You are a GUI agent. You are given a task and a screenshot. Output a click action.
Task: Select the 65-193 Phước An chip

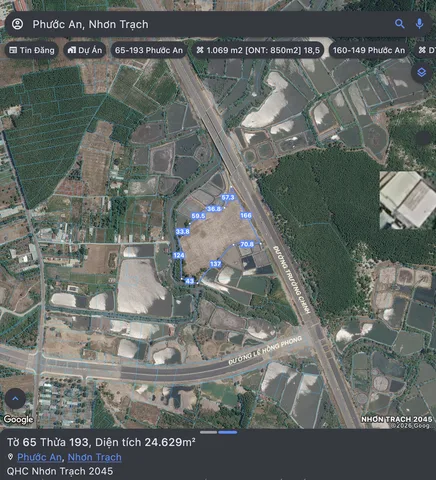click(x=149, y=50)
